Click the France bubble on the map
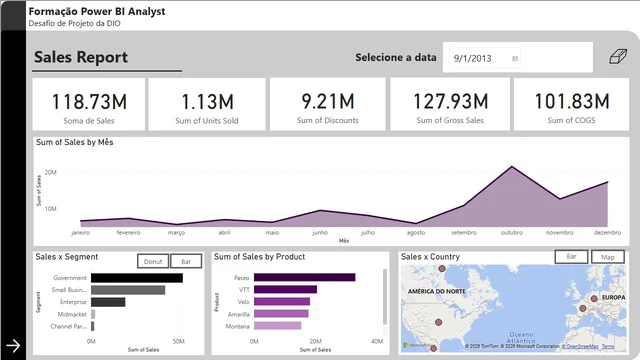Image resolution: width=640 pixels, height=360 pixels. [x=583, y=309]
